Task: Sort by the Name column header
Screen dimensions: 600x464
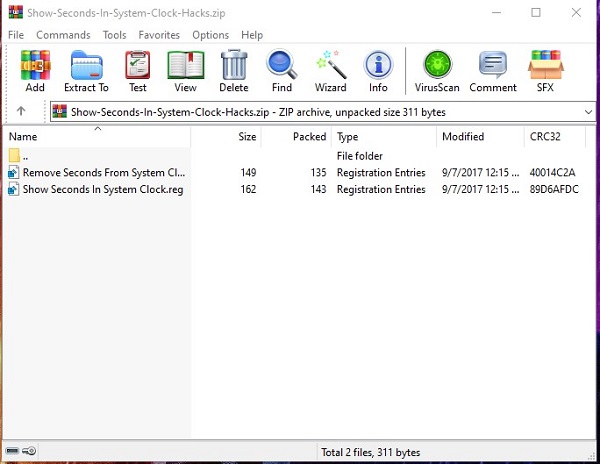Action: (x=97, y=137)
